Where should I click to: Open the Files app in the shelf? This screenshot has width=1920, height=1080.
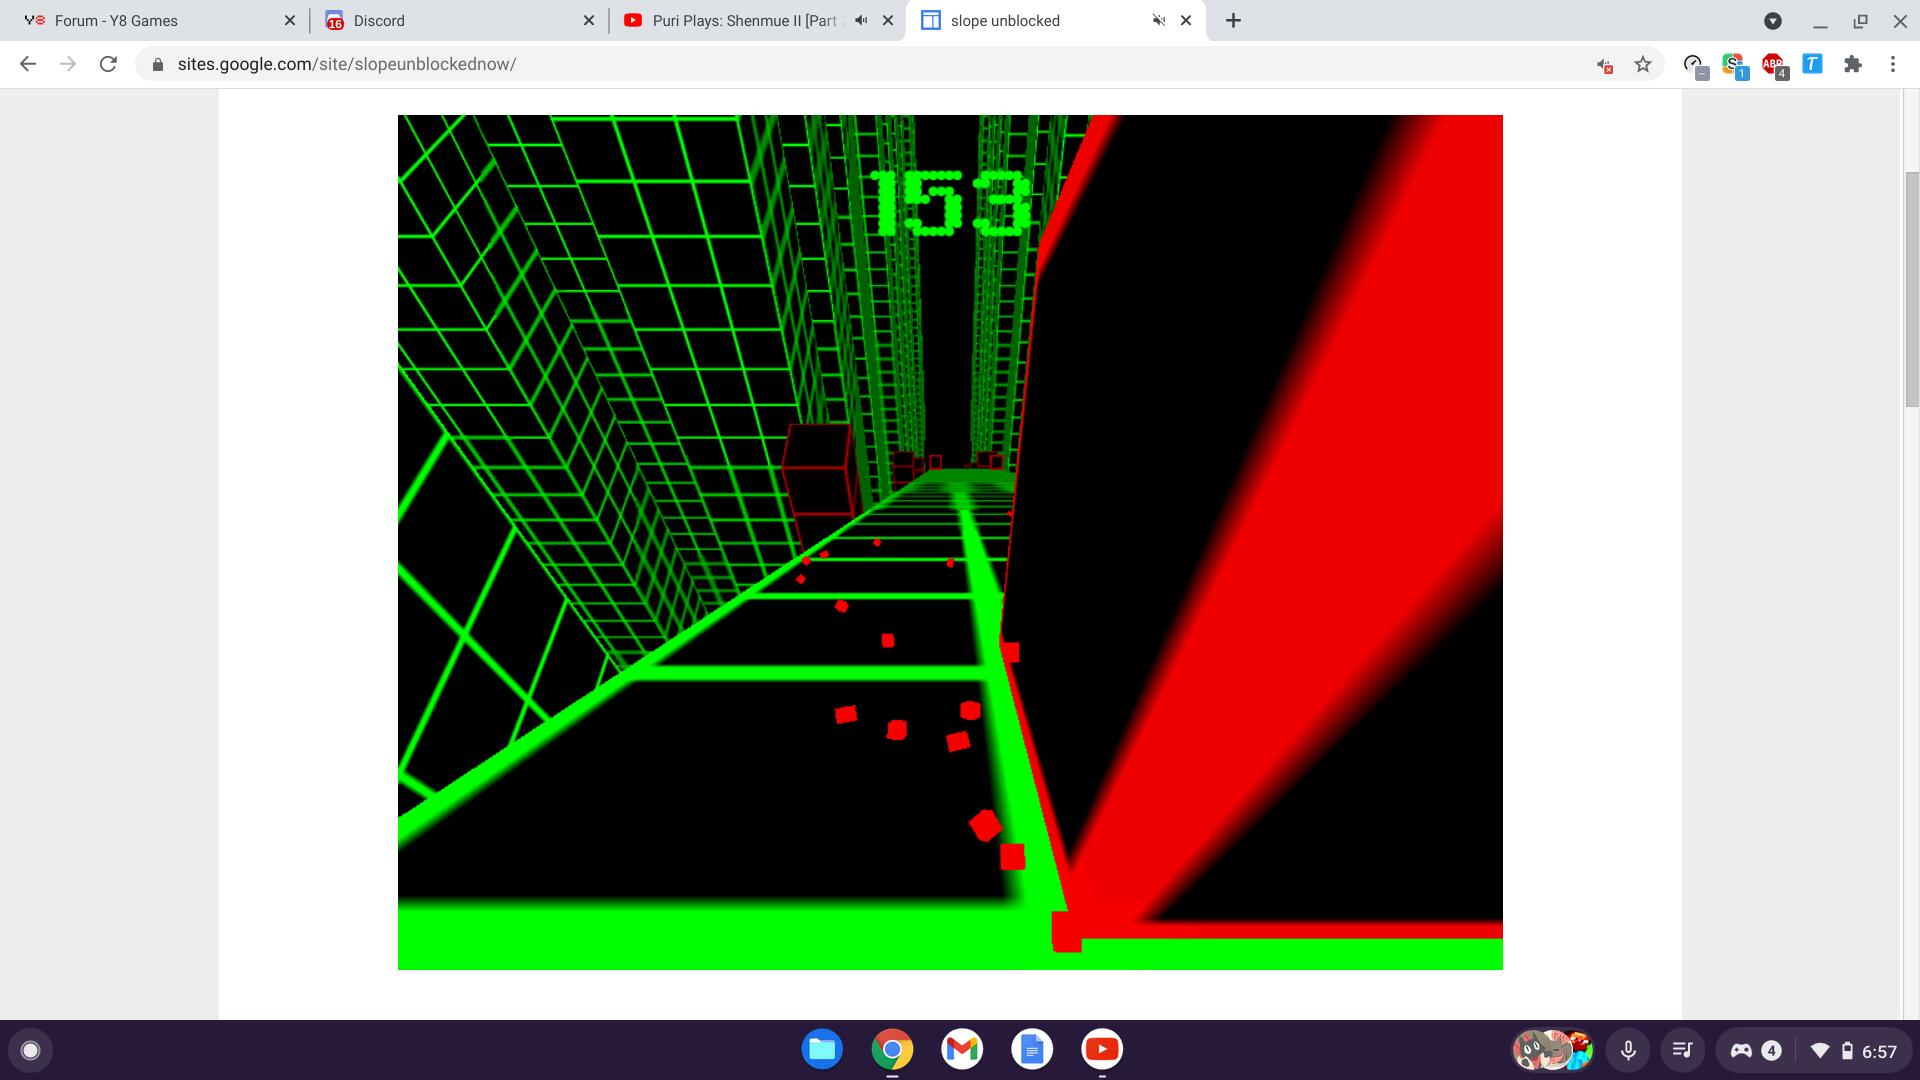tap(822, 1049)
